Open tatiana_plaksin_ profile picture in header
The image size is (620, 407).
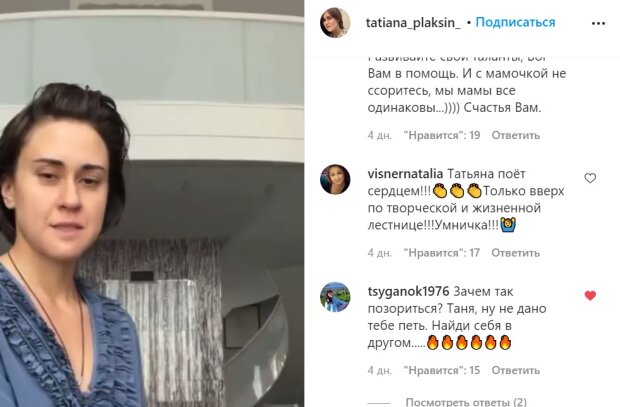pyautogui.click(x=335, y=23)
